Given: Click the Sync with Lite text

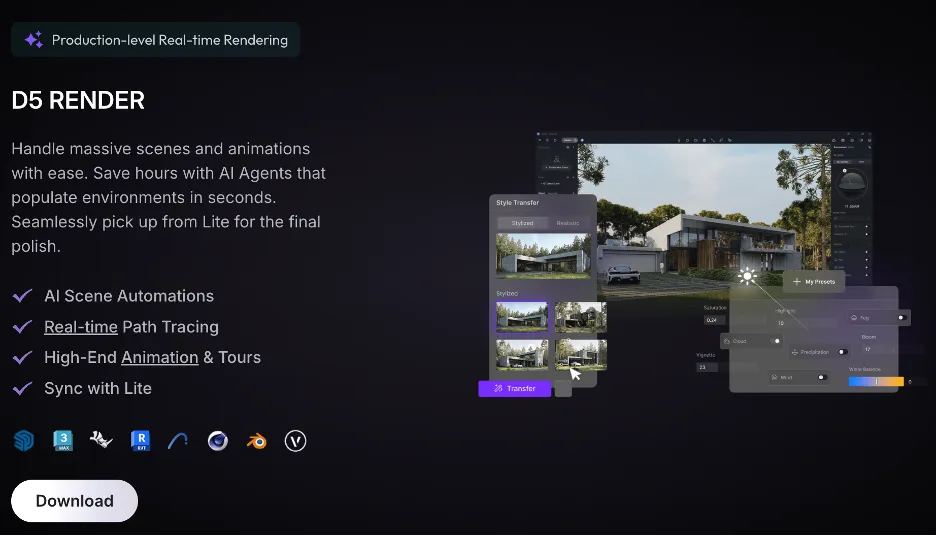Looking at the screenshot, I should point(98,388).
